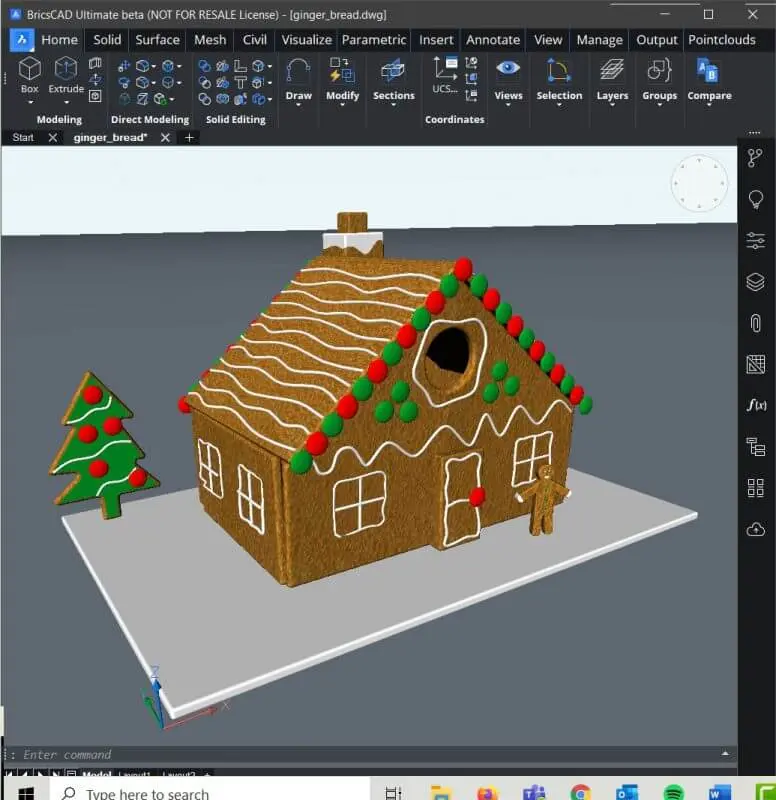Open the Manage ribbon tab
This screenshot has width=776, height=800.
(599, 40)
